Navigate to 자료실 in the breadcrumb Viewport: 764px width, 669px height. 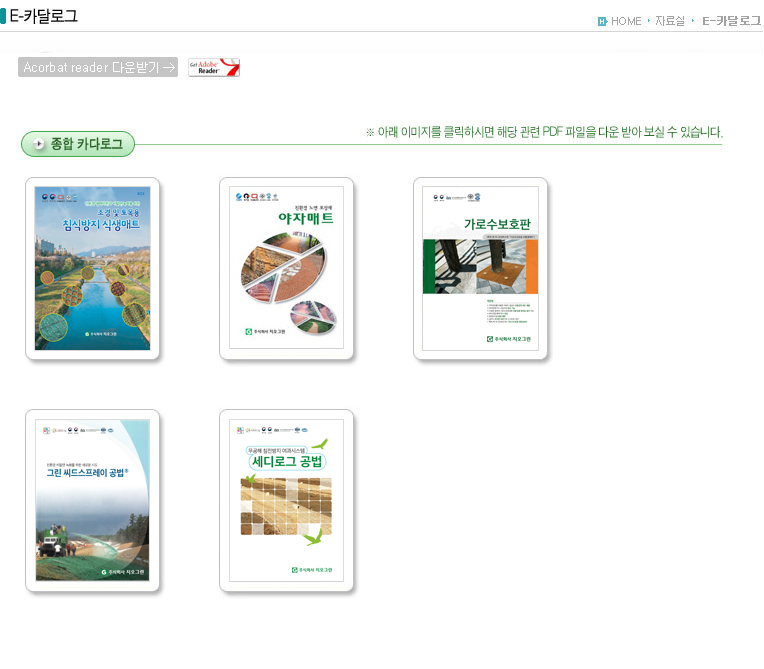click(669, 21)
